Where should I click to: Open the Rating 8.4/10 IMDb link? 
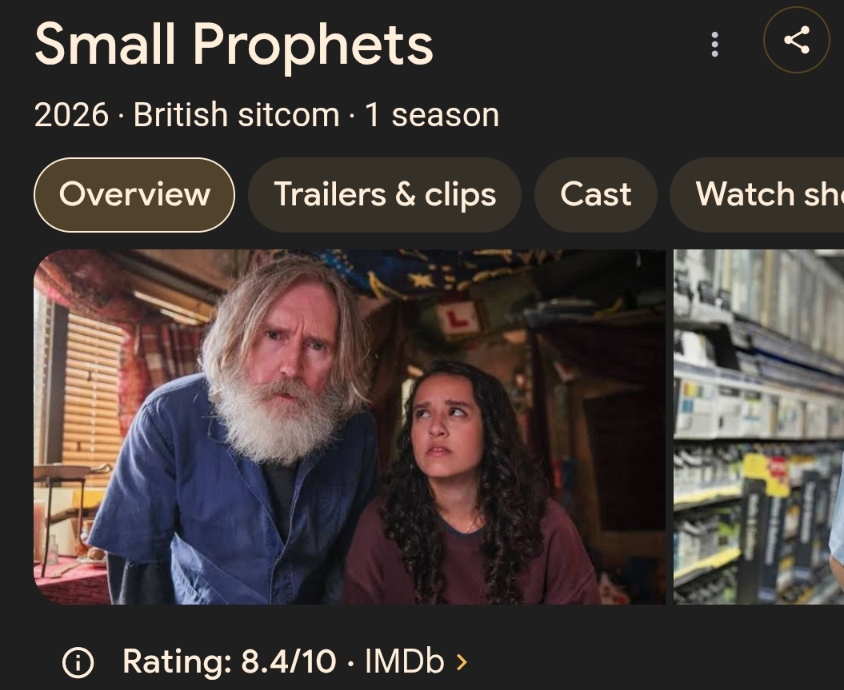pos(294,661)
